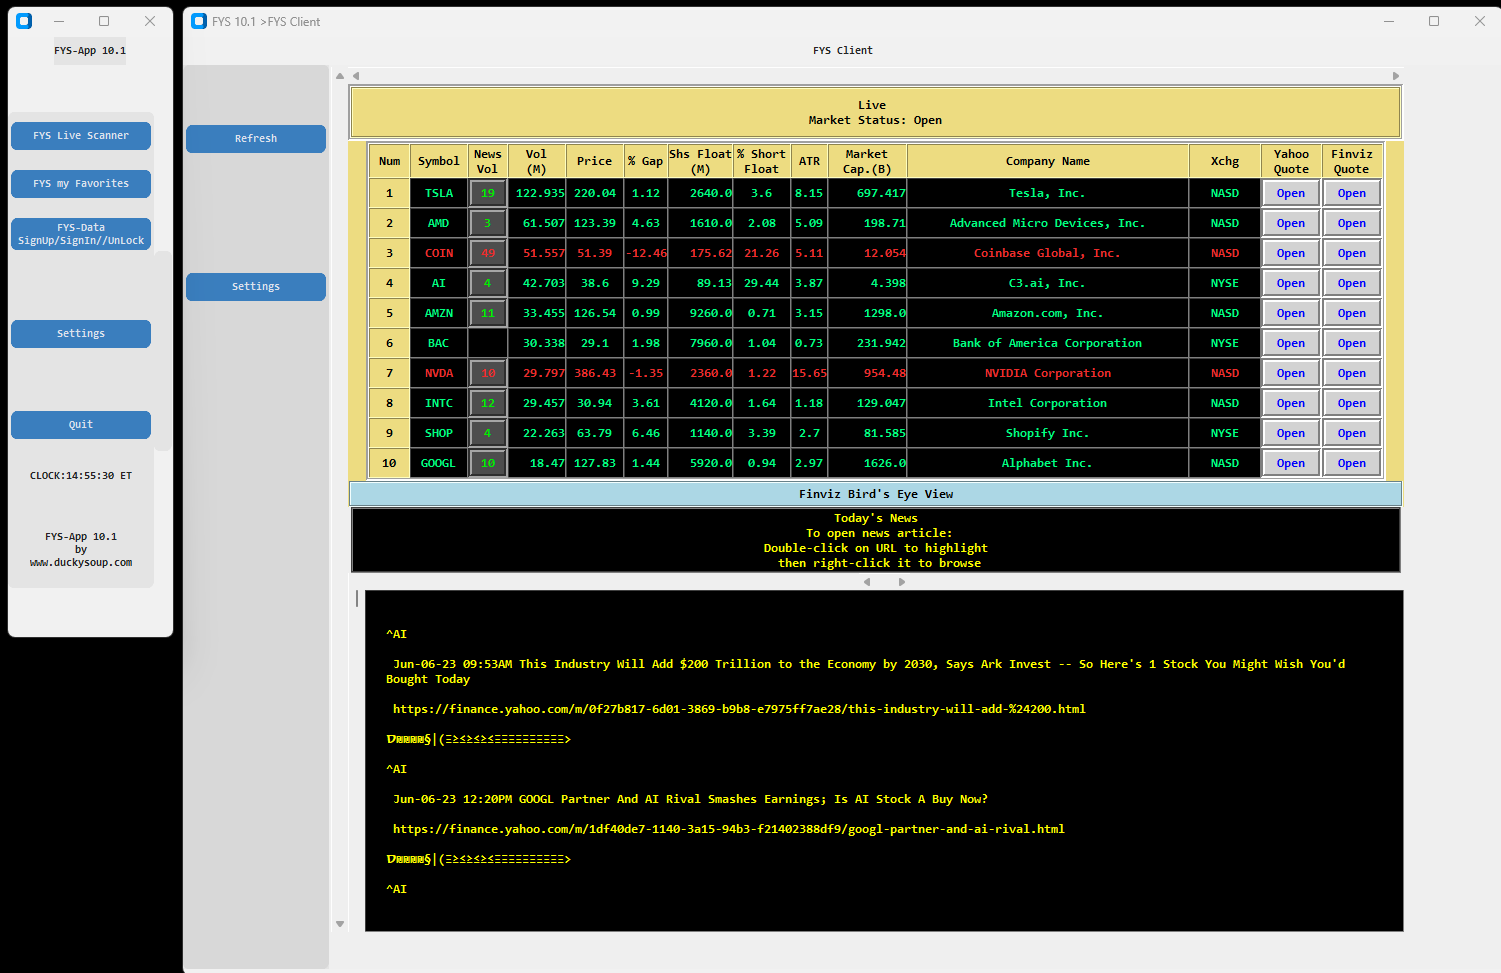Image resolution: width=1501 pixels, height=973 pixels.
Task: Open Finviz quote for TSLA
Action: point(1351,194)
